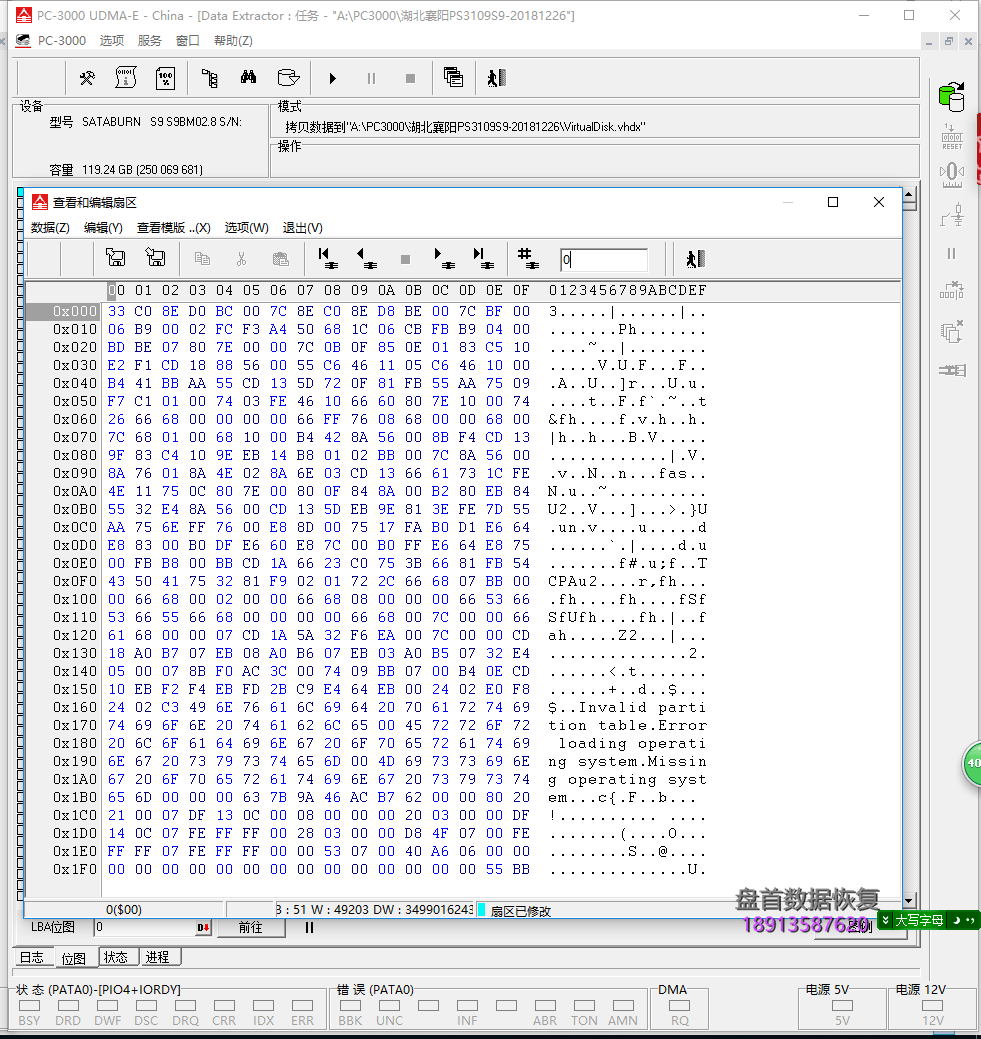Click the copy icon in sector editor
981x1039 pixels.
coord(202,258)
